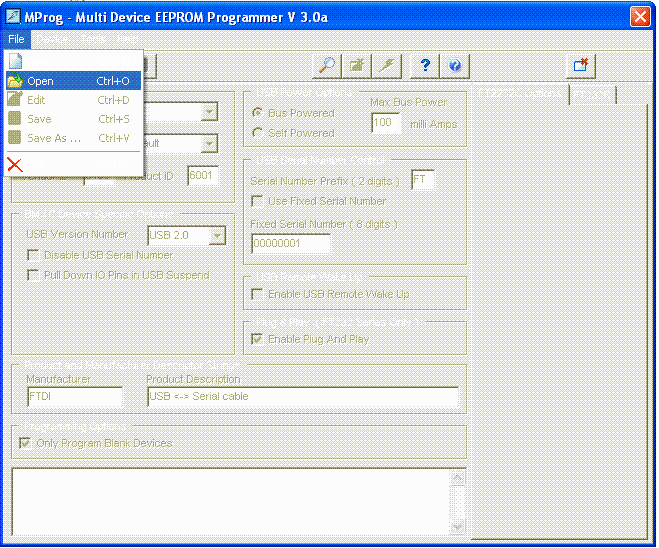Select the Bus Powered radio button
The image size is (659, 548).
click(x=258, y=113)
